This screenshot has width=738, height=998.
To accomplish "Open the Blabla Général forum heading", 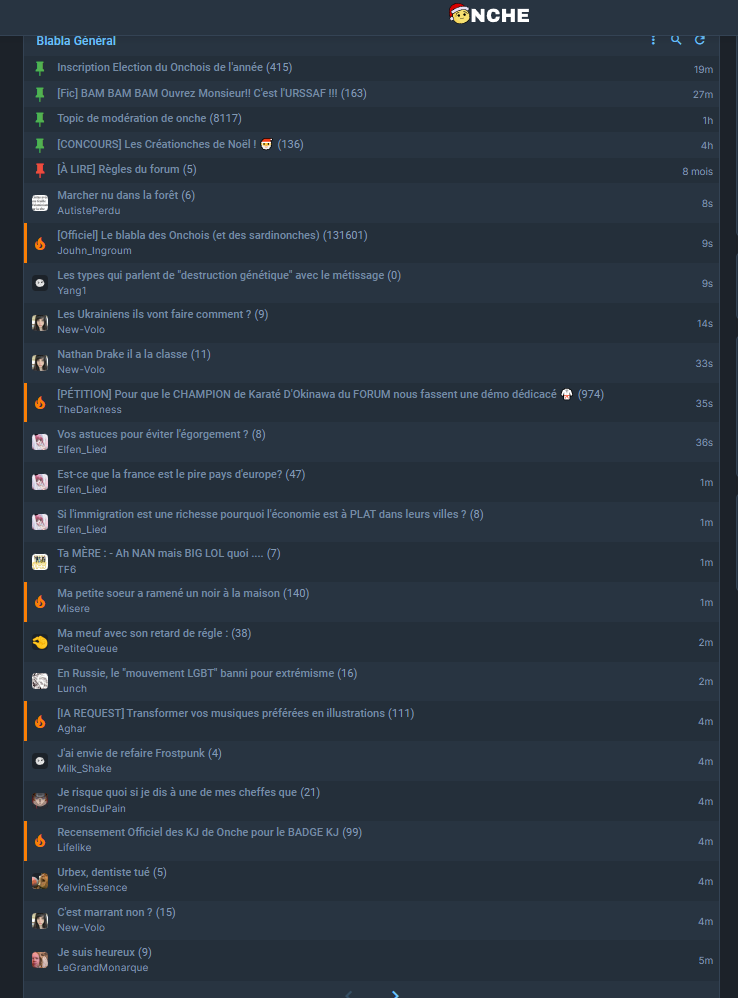I will pos(76,41).
